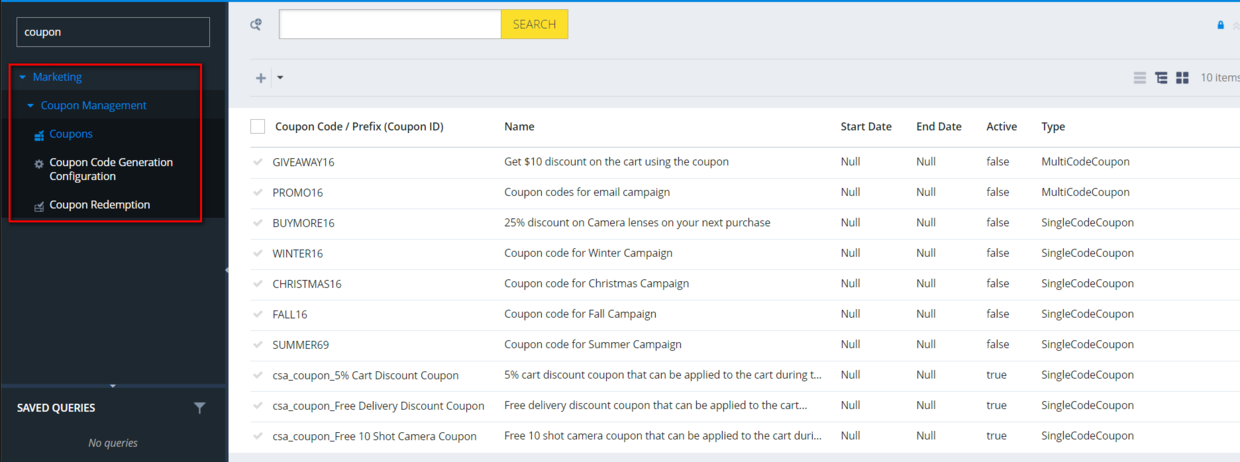Click the Coupon Code Generation gear icon
Screen dimensions: 1240x462
click(x=39, y=164)
